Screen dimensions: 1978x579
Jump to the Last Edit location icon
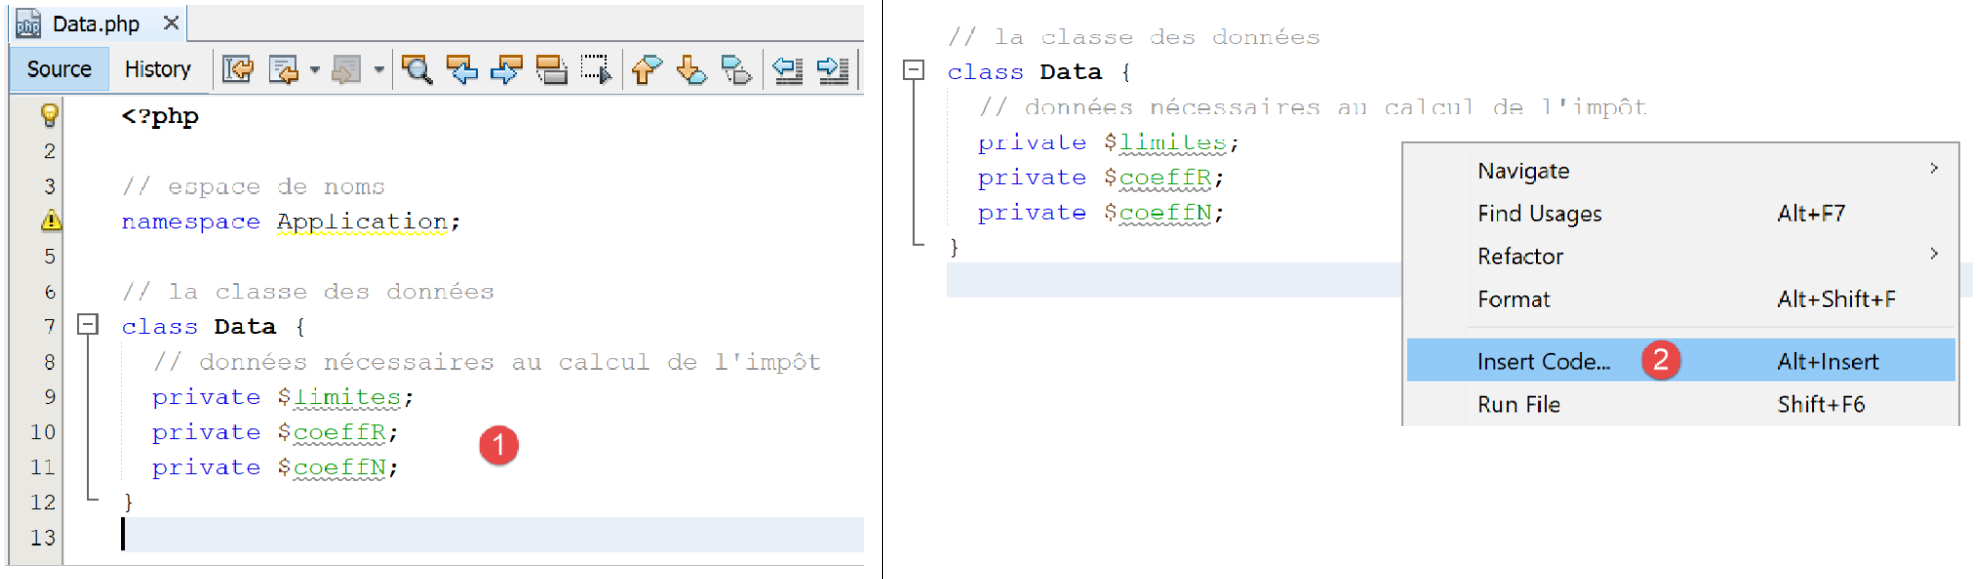click(x=238, y=69)
